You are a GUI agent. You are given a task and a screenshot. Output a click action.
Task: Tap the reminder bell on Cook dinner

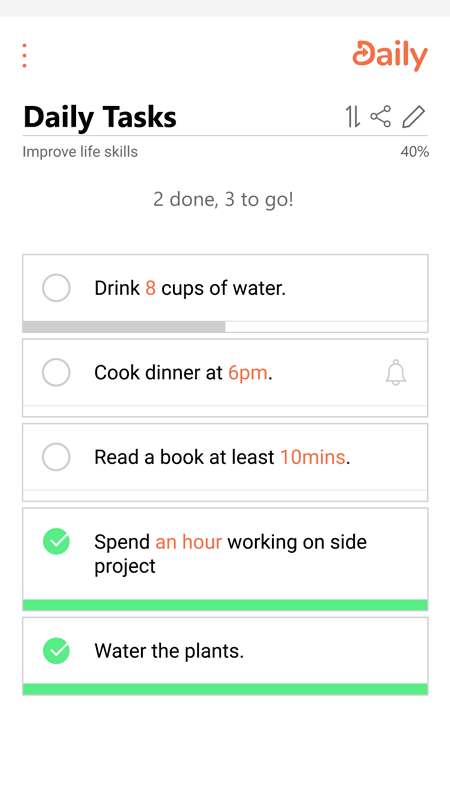pos(395,372)
